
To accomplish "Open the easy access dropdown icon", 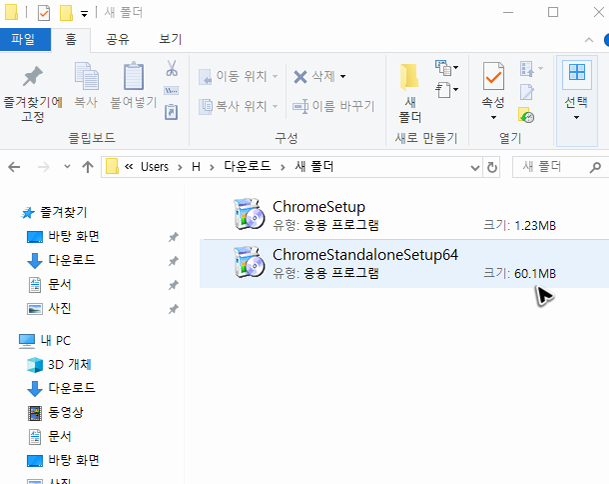I will click(447, 90).
